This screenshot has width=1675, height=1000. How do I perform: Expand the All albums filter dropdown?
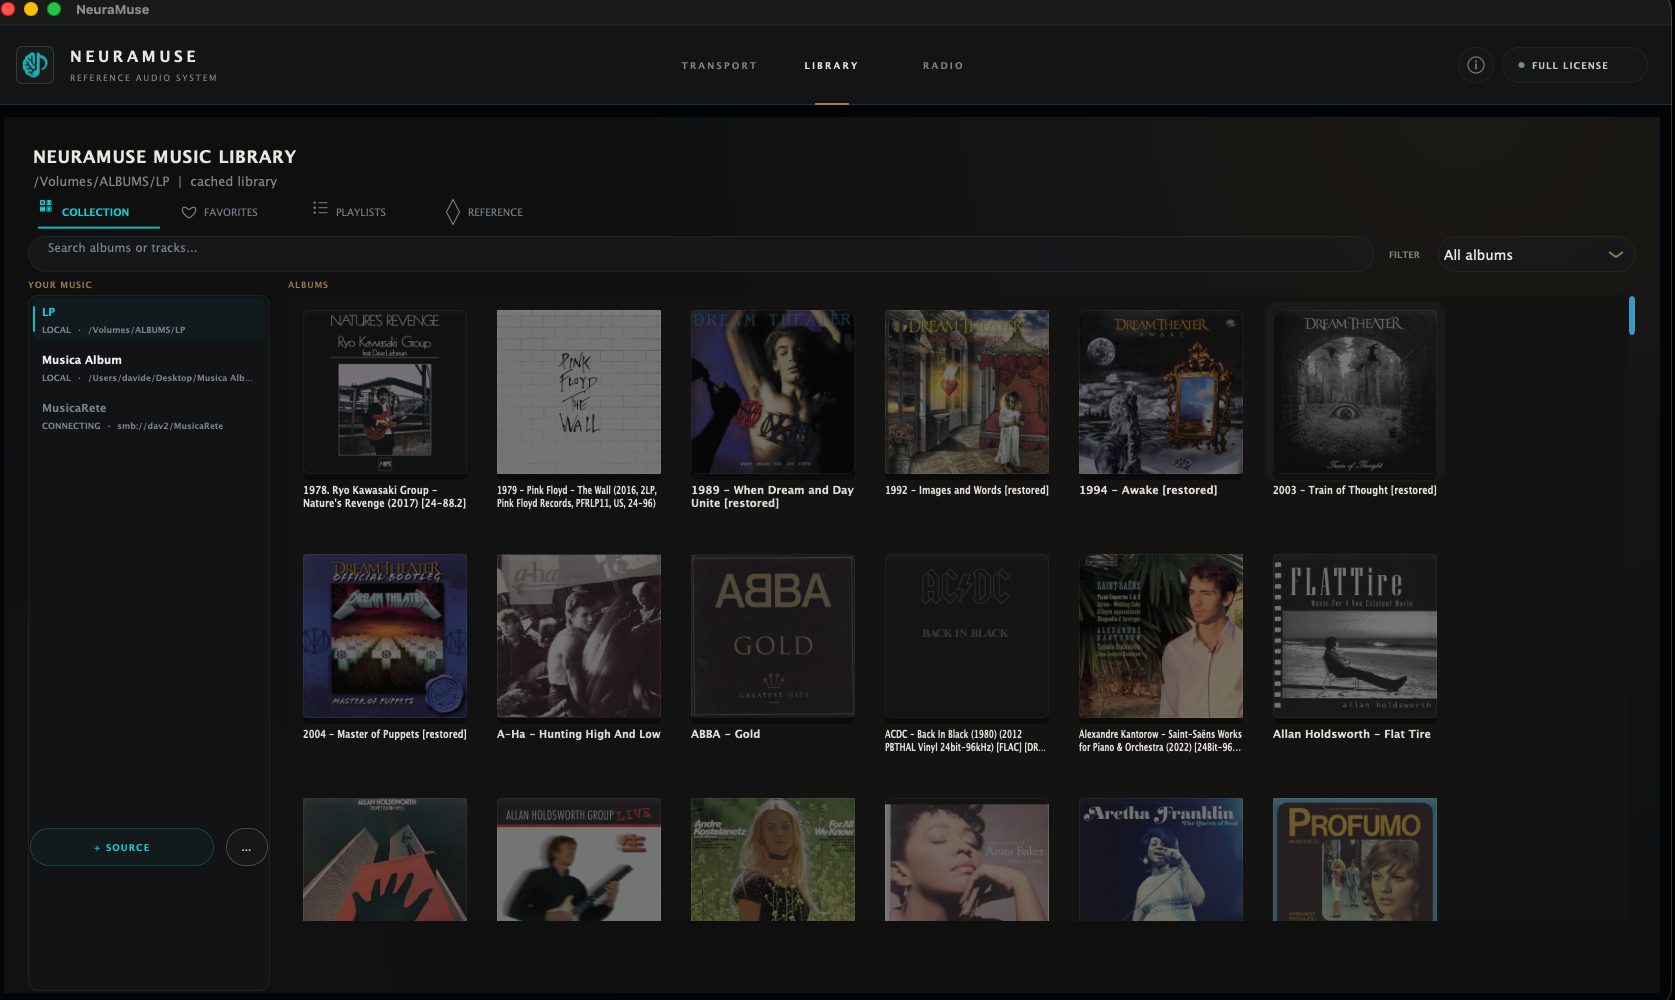pos(1537,255)
